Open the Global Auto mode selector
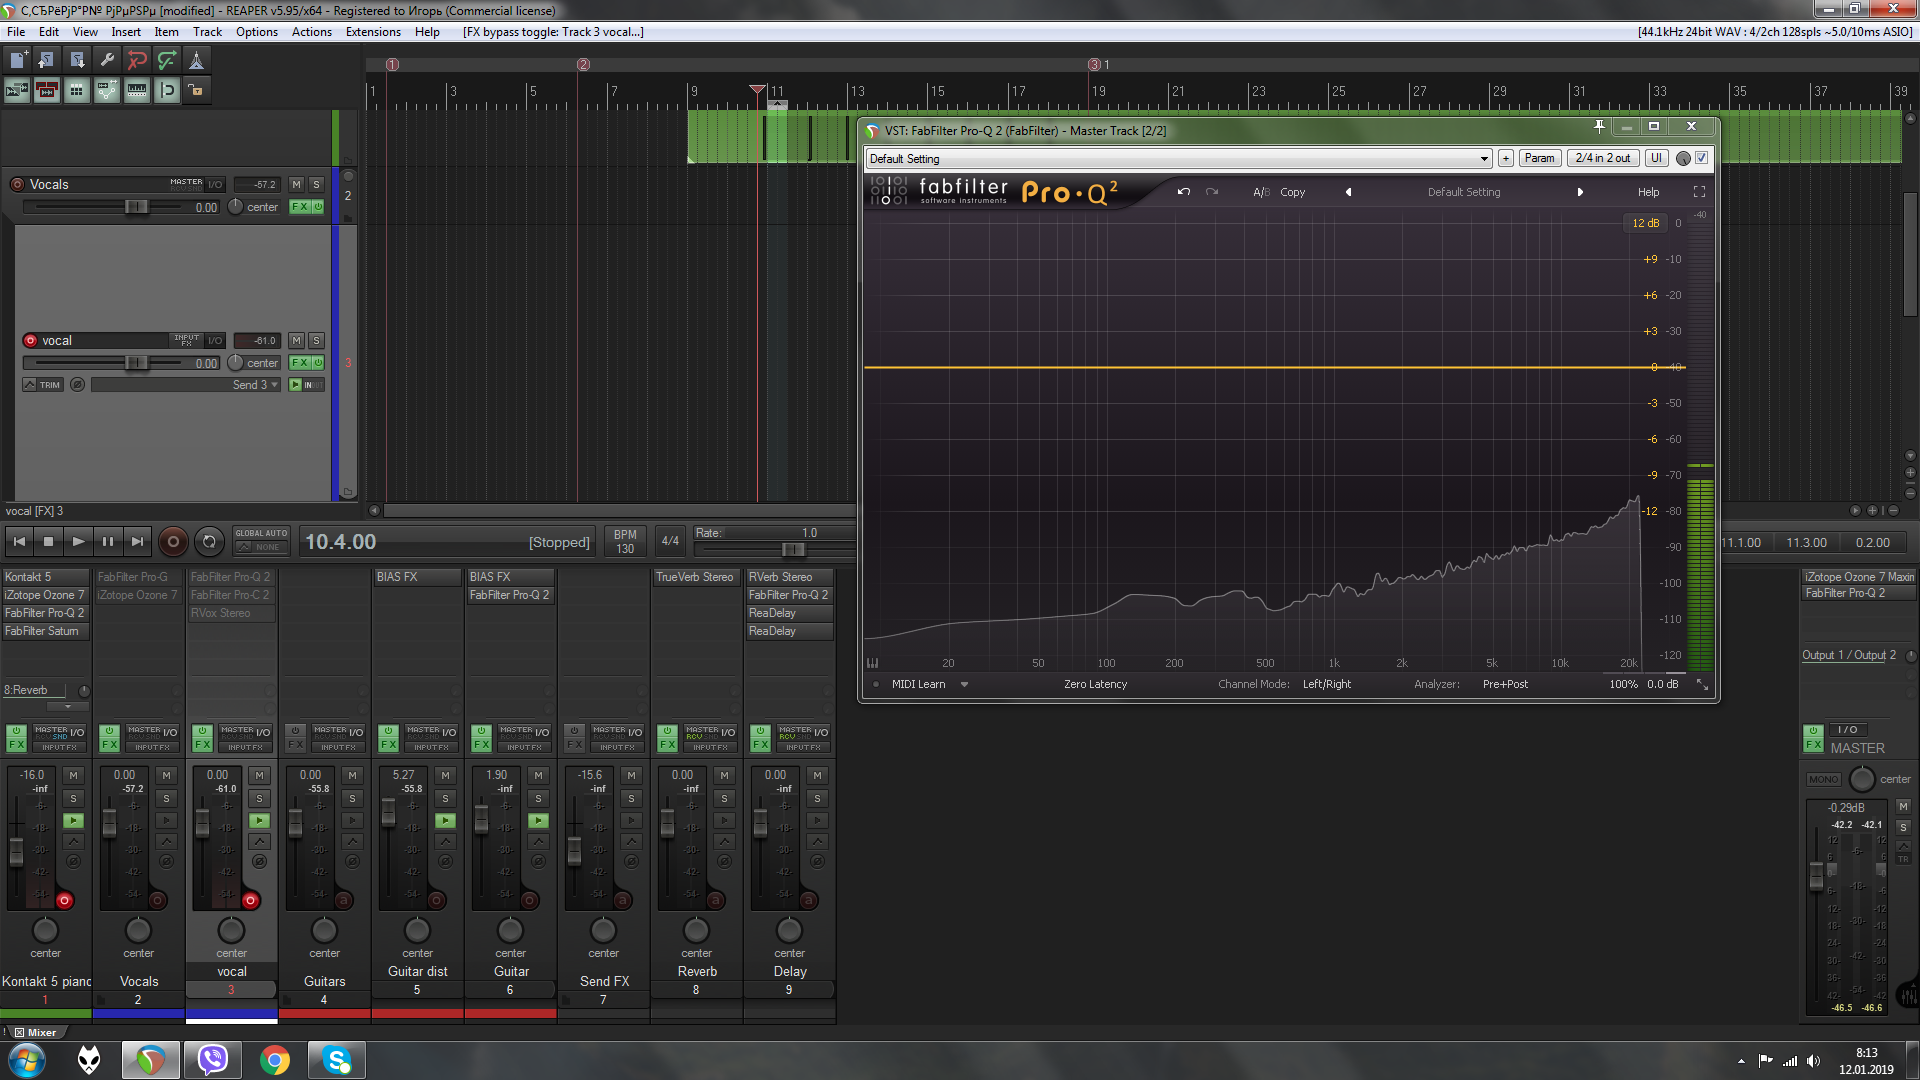This screenshot has width=1920, height=1080. 261,541
